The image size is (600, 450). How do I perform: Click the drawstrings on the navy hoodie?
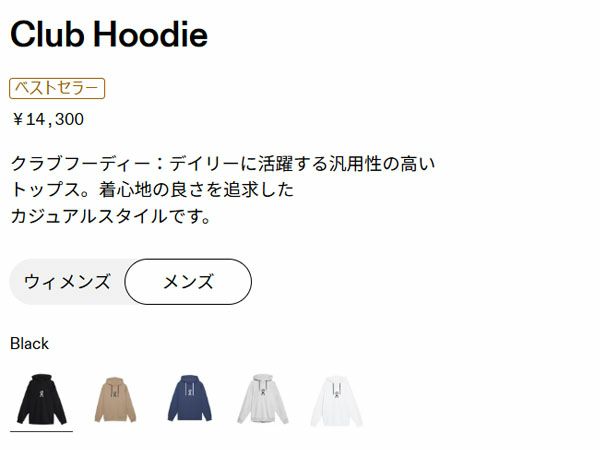[x=190, y=390]
